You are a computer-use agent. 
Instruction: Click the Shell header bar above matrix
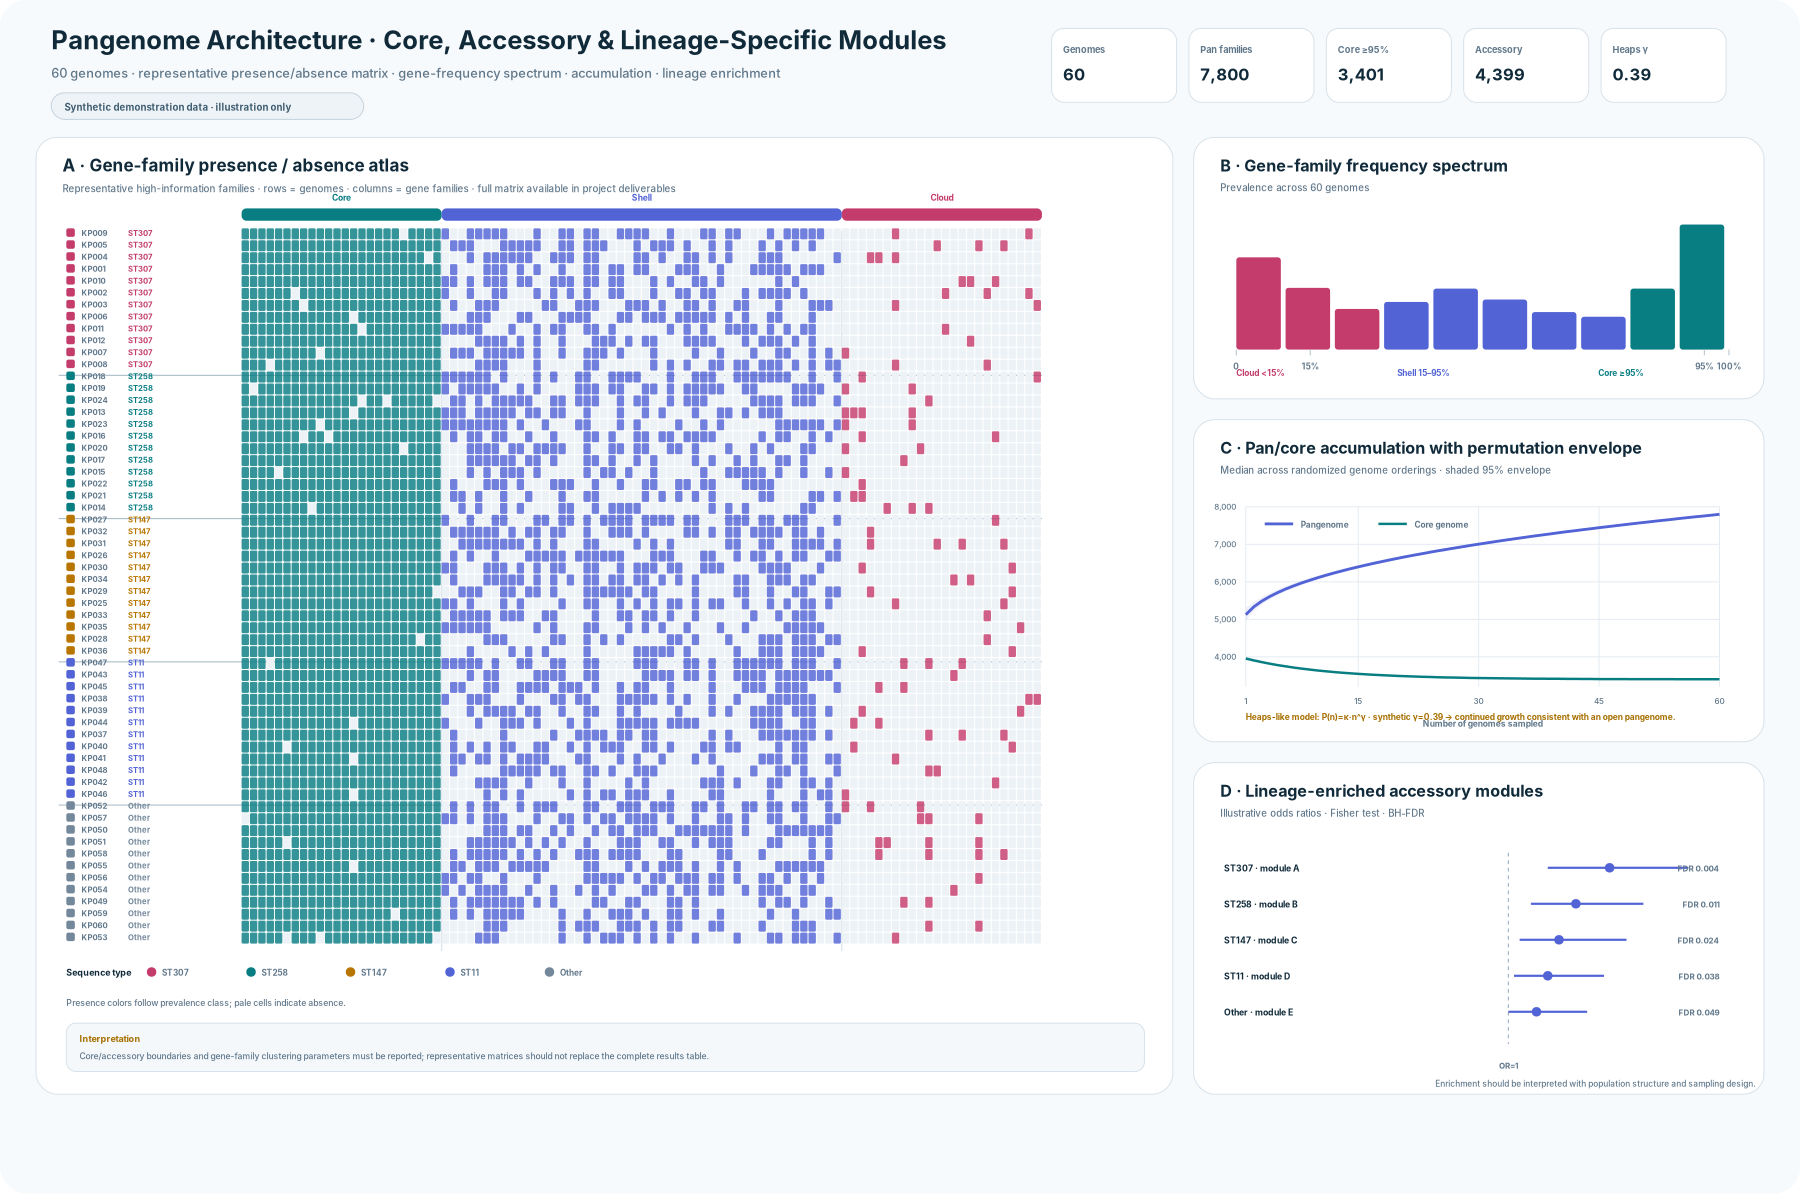coord(641,214)
